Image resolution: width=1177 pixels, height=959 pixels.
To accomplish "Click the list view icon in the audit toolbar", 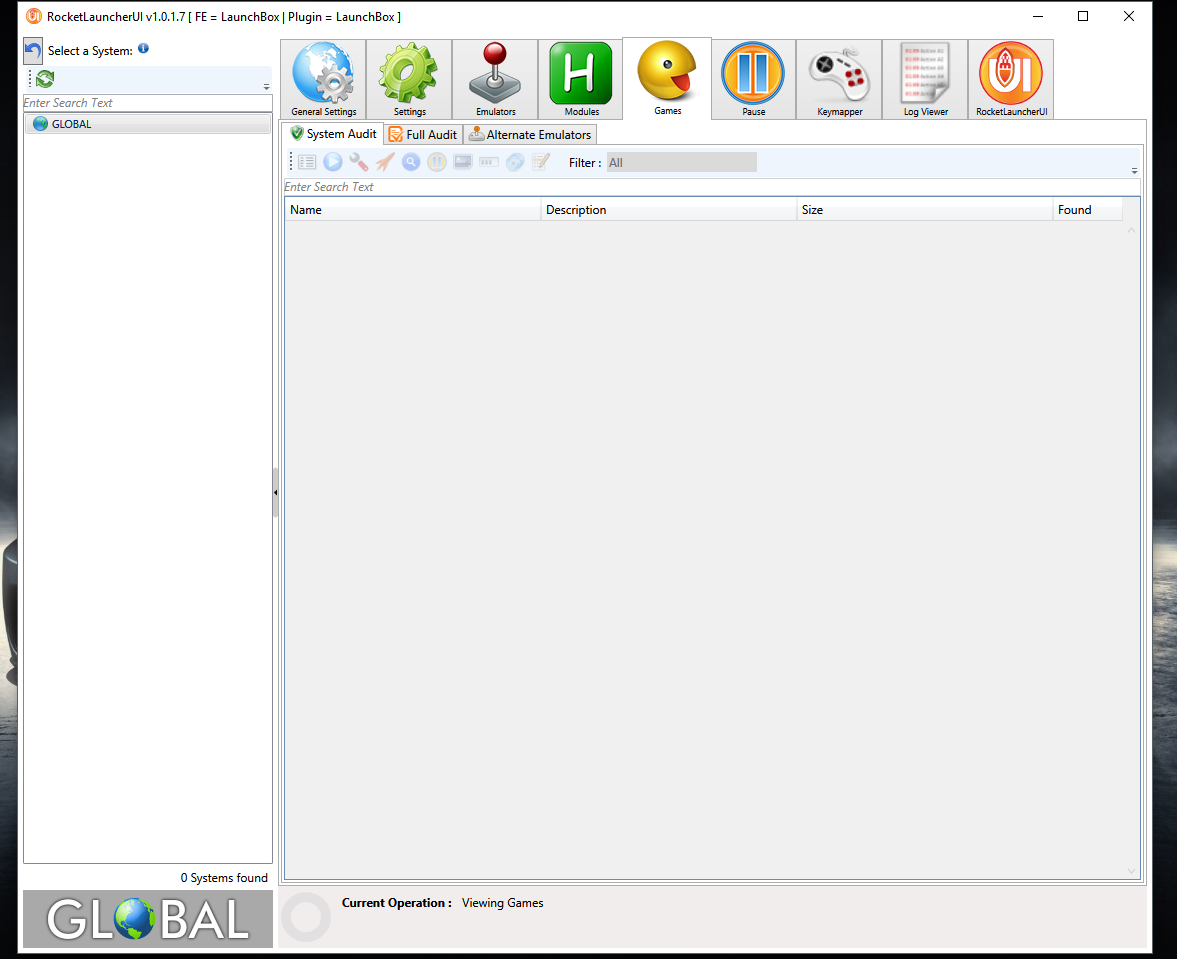I will [307, 162].
